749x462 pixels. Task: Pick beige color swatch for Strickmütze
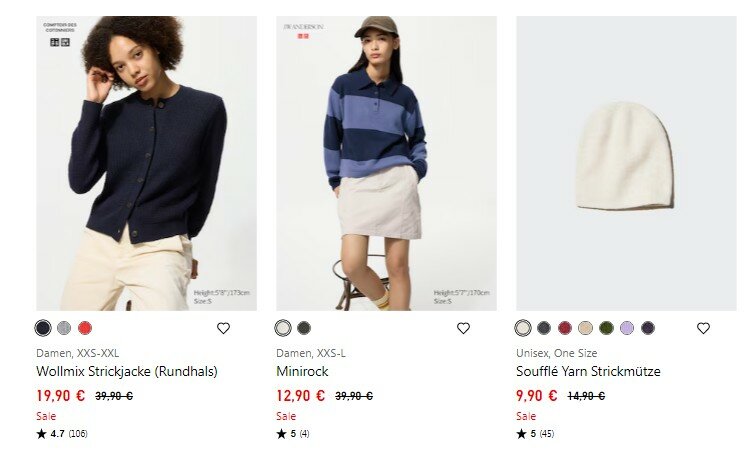[585, 328]
